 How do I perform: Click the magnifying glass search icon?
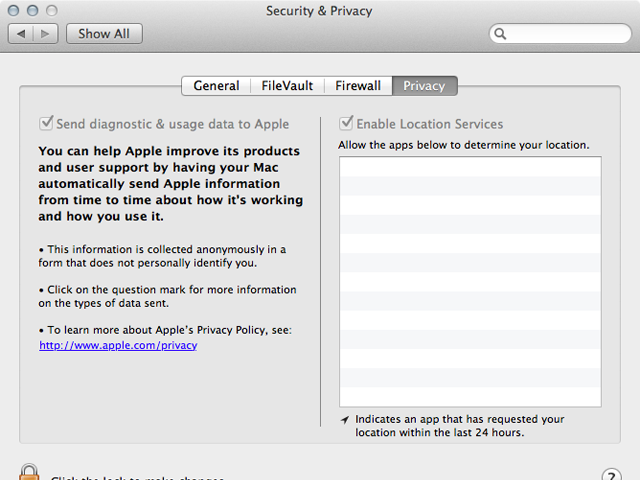tap(500, 33)
